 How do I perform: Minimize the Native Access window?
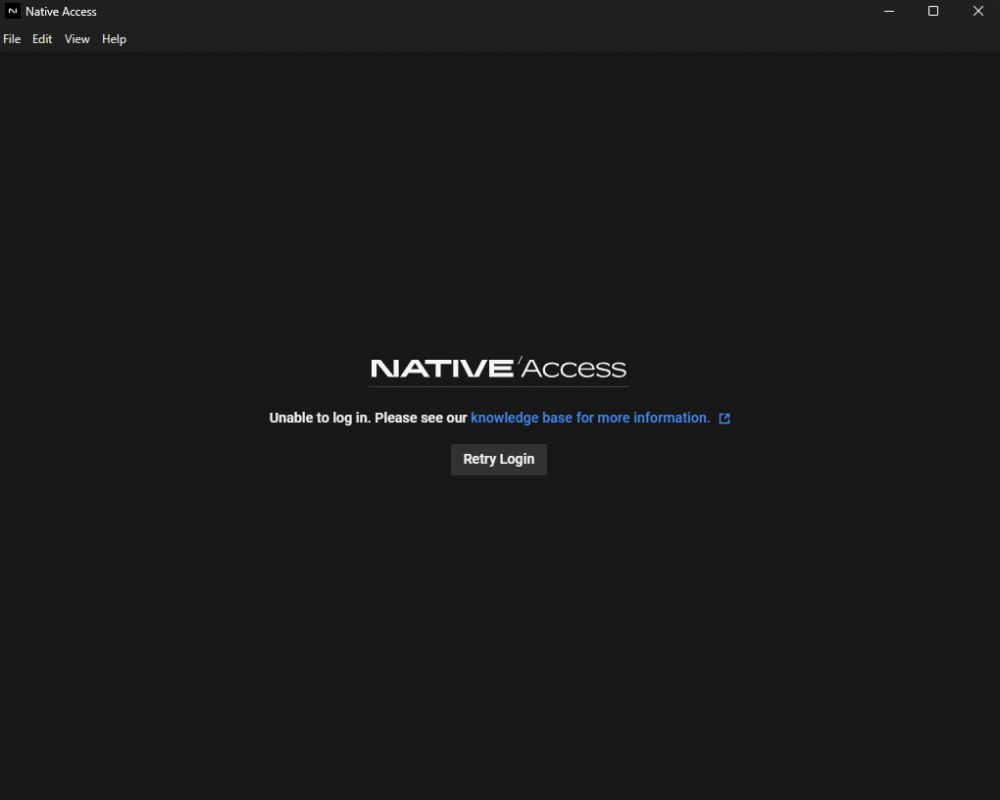point(889,11)
